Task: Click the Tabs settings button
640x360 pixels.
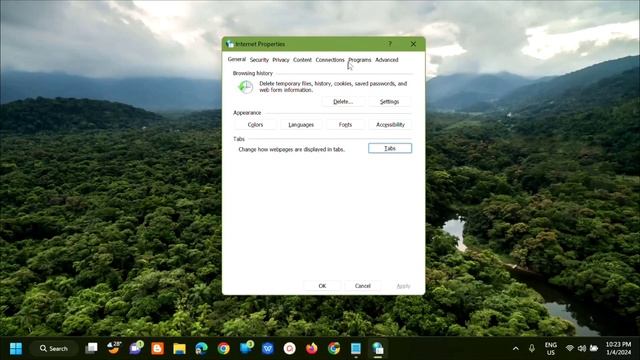Action: 390,148
